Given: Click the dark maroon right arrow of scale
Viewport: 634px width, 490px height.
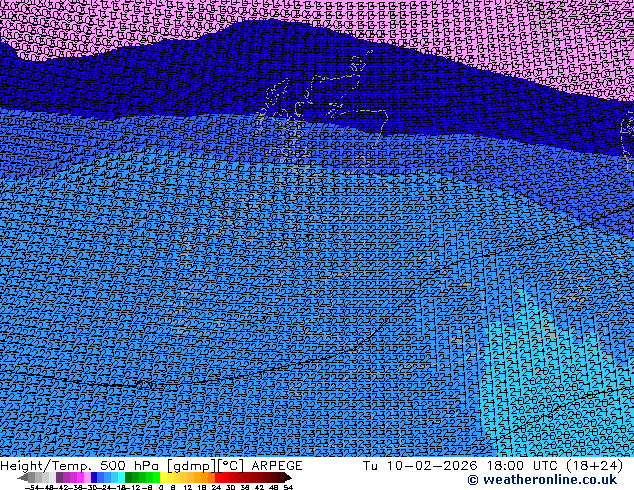Looking at the screenshot, I should [288, 477].
